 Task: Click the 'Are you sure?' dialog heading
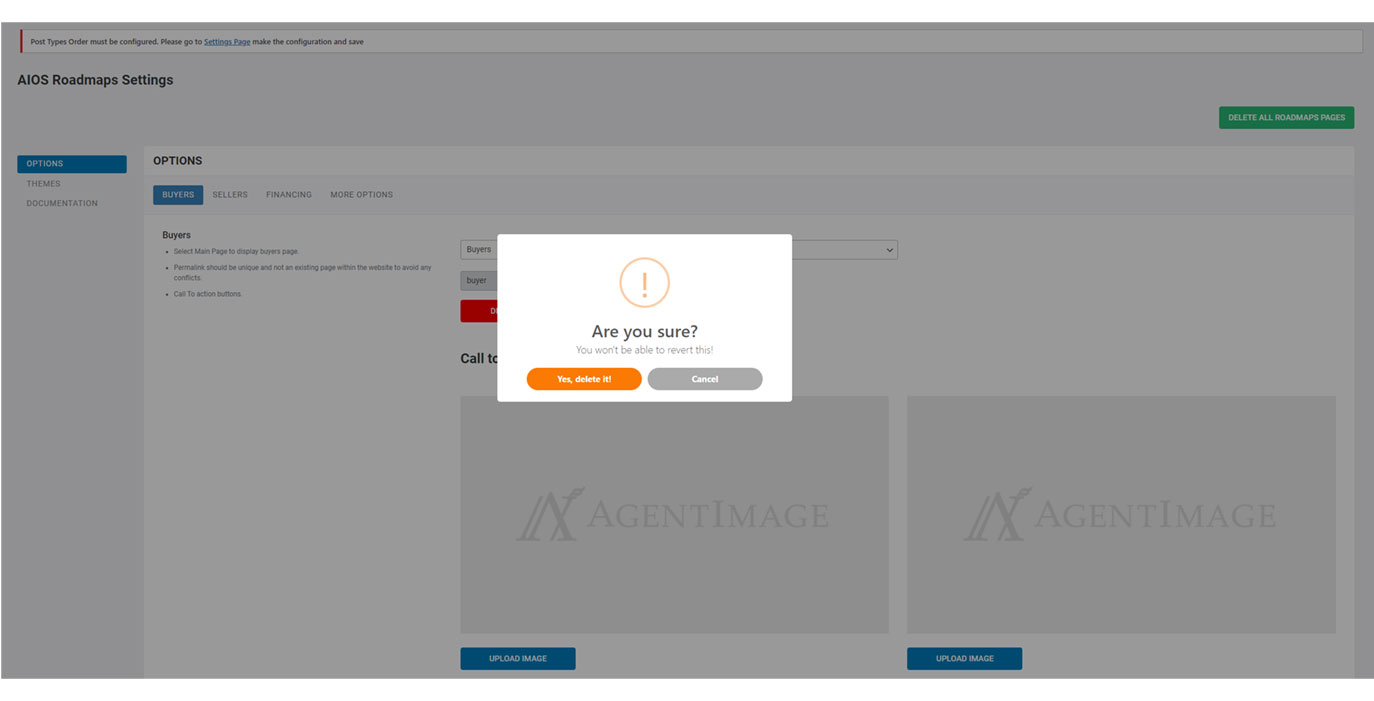[645, 332]
